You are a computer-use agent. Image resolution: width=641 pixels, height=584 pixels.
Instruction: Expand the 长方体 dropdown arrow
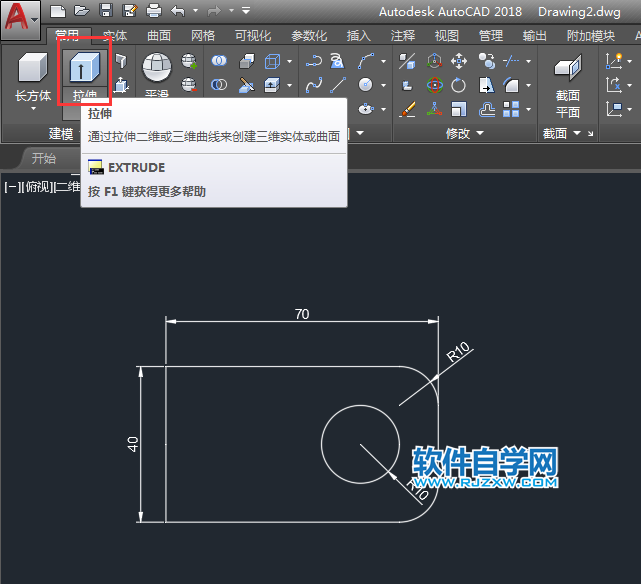33,110
